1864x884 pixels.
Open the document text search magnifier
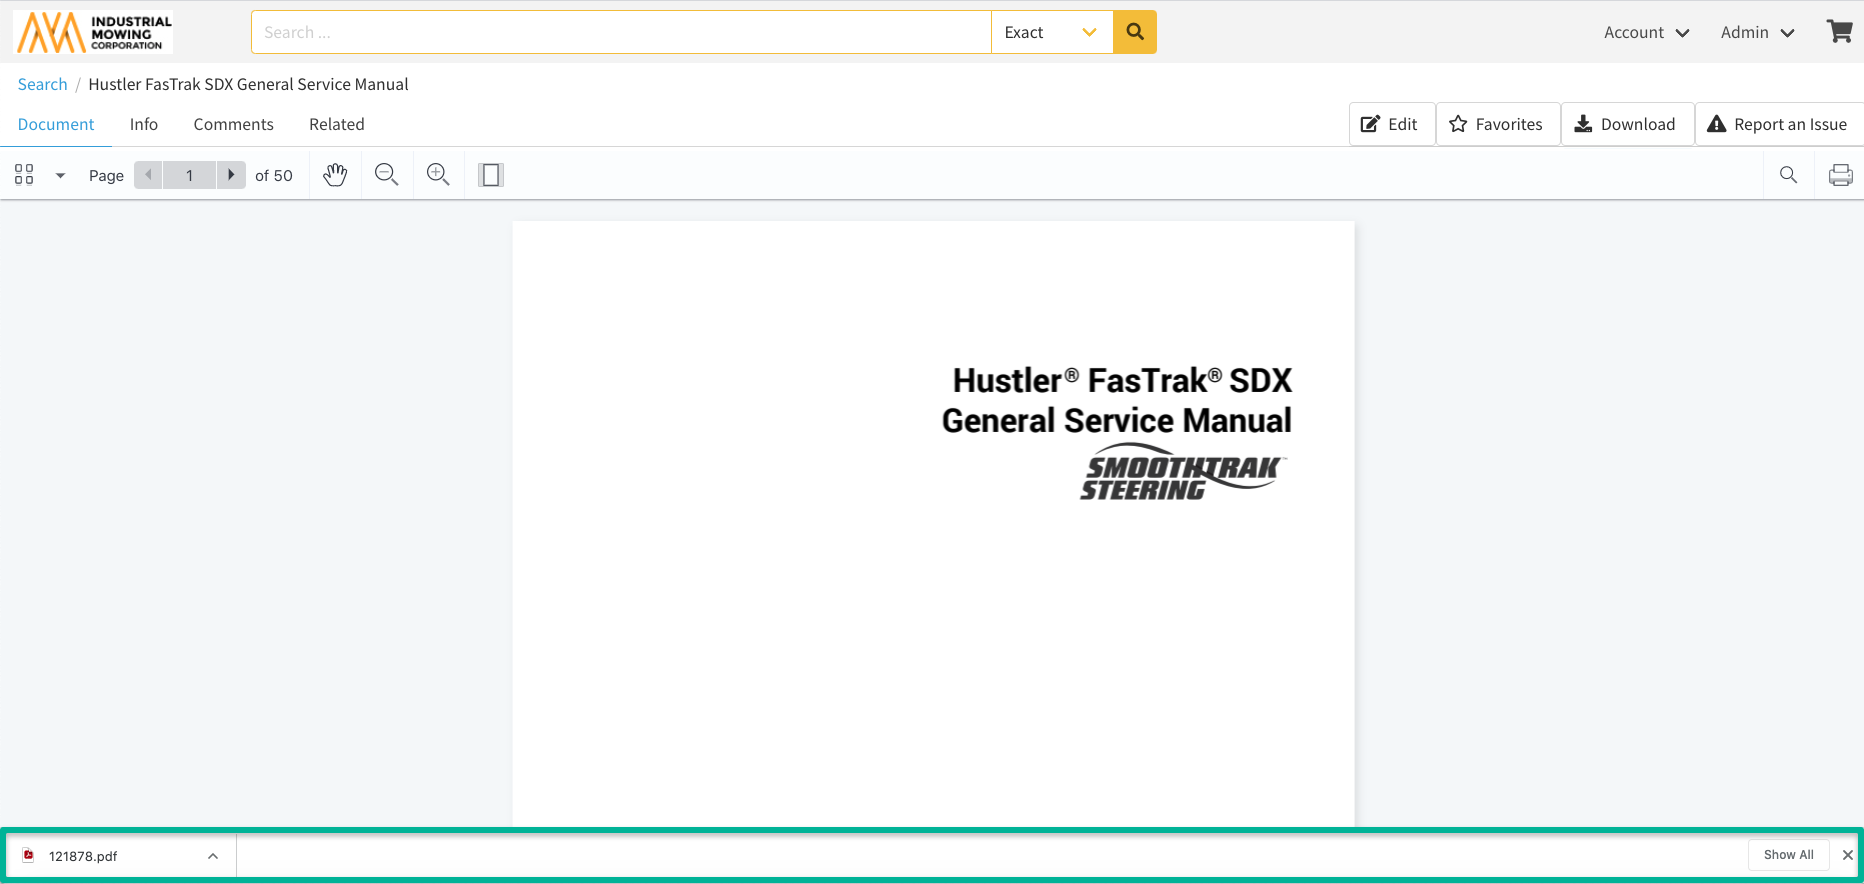[1788, 175]
